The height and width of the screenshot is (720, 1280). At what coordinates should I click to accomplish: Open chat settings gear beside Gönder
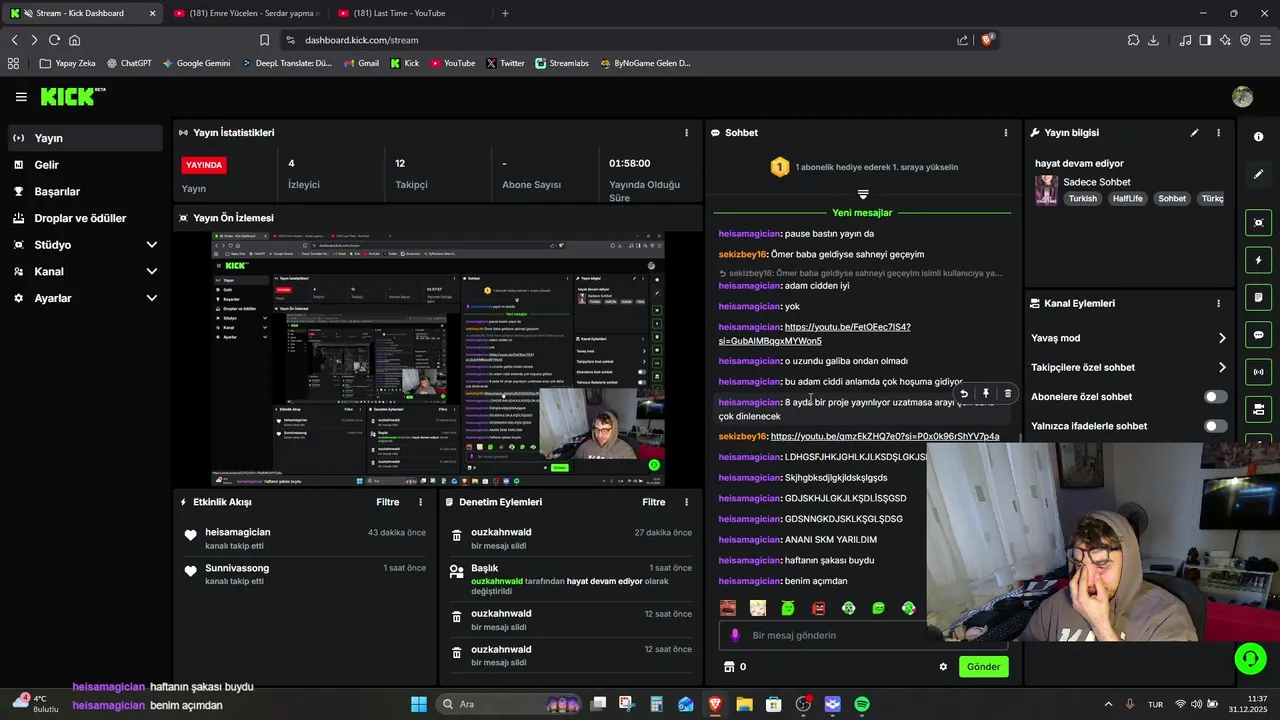click(943, 667)
